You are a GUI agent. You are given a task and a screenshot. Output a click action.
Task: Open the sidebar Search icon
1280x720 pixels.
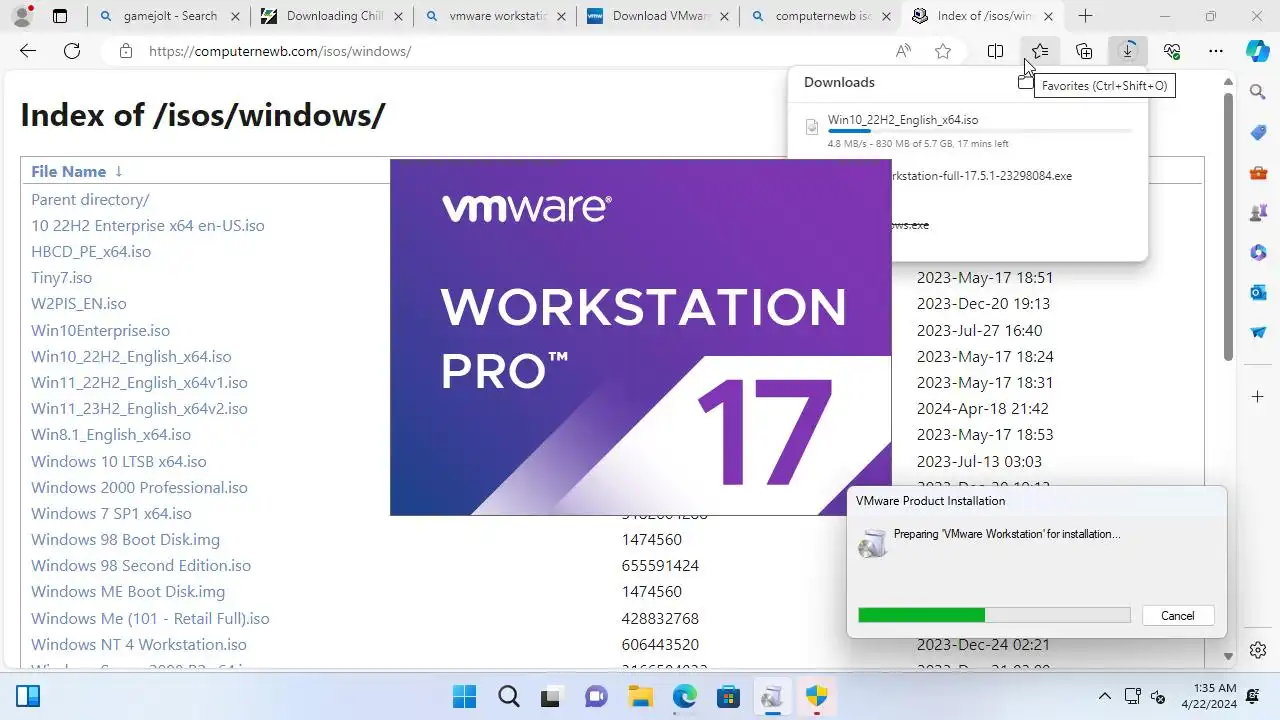pos(1258,92)
